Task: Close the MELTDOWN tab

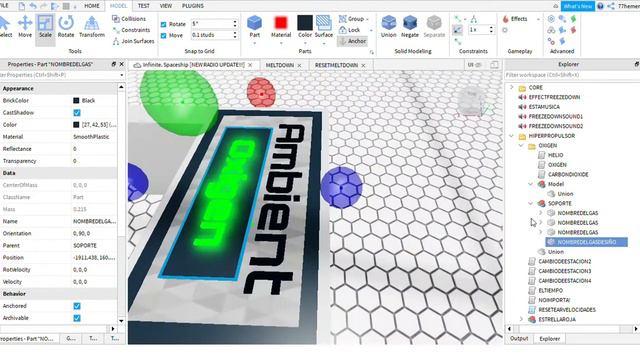Action: tap(300, 65)
